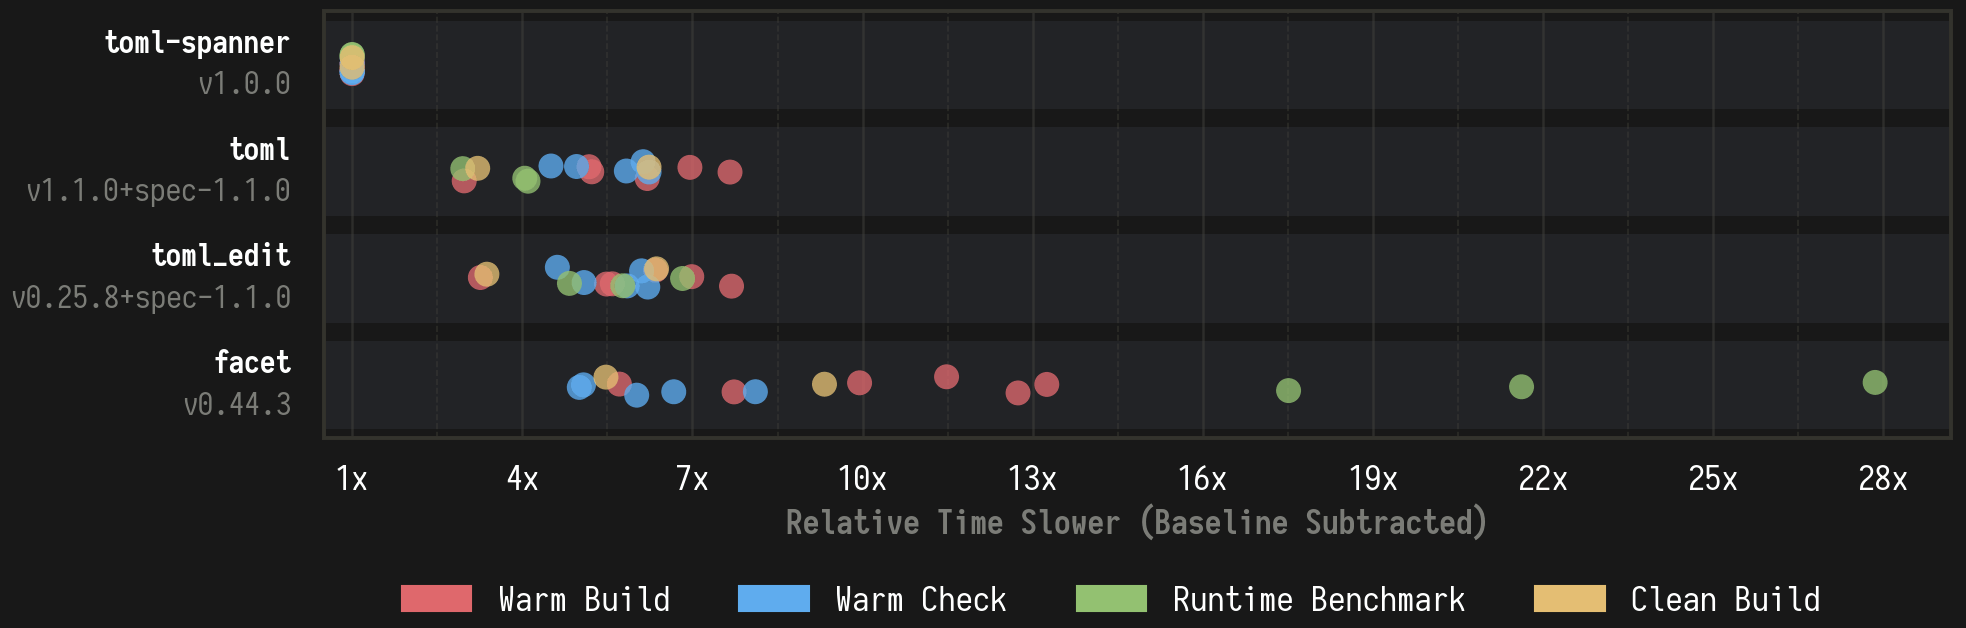Toggle the Warm Build legend label
1966x628 pixels.
[584, 599]
